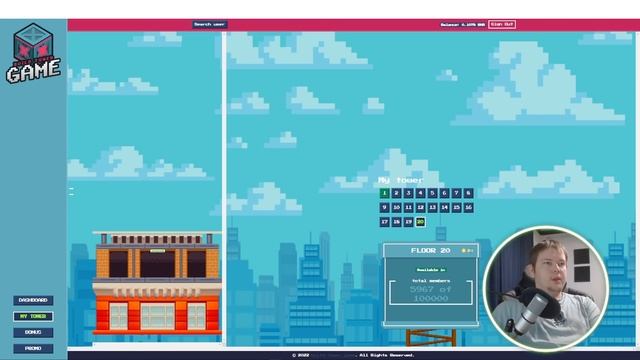Select highlighted floor 20 button

coord(420,222)
